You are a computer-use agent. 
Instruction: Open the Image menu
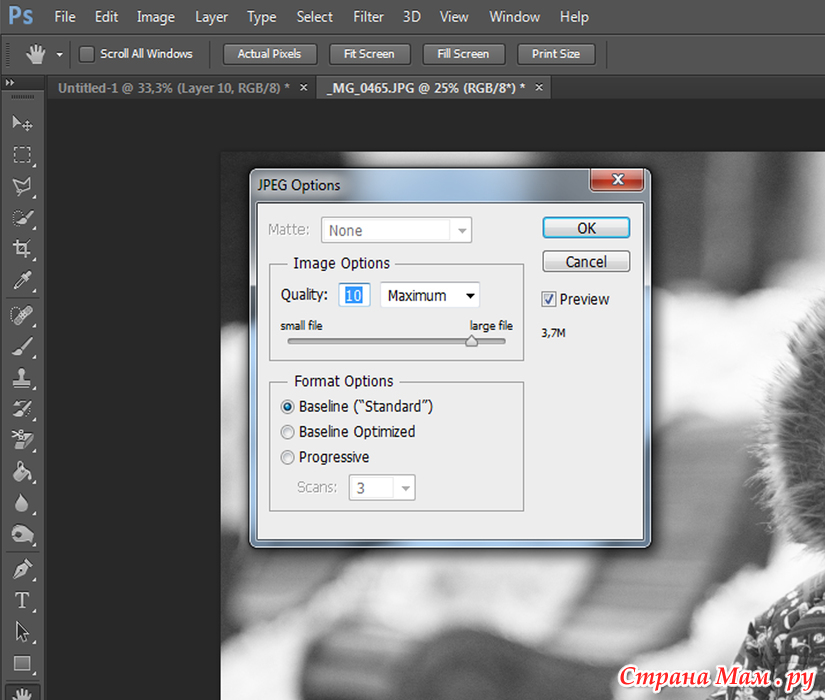156,17
